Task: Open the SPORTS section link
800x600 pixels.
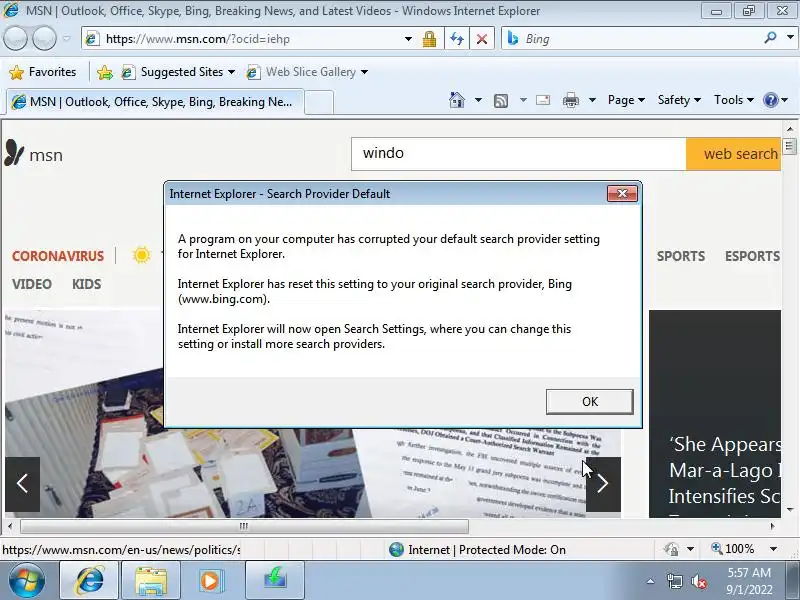Action: 681,256
